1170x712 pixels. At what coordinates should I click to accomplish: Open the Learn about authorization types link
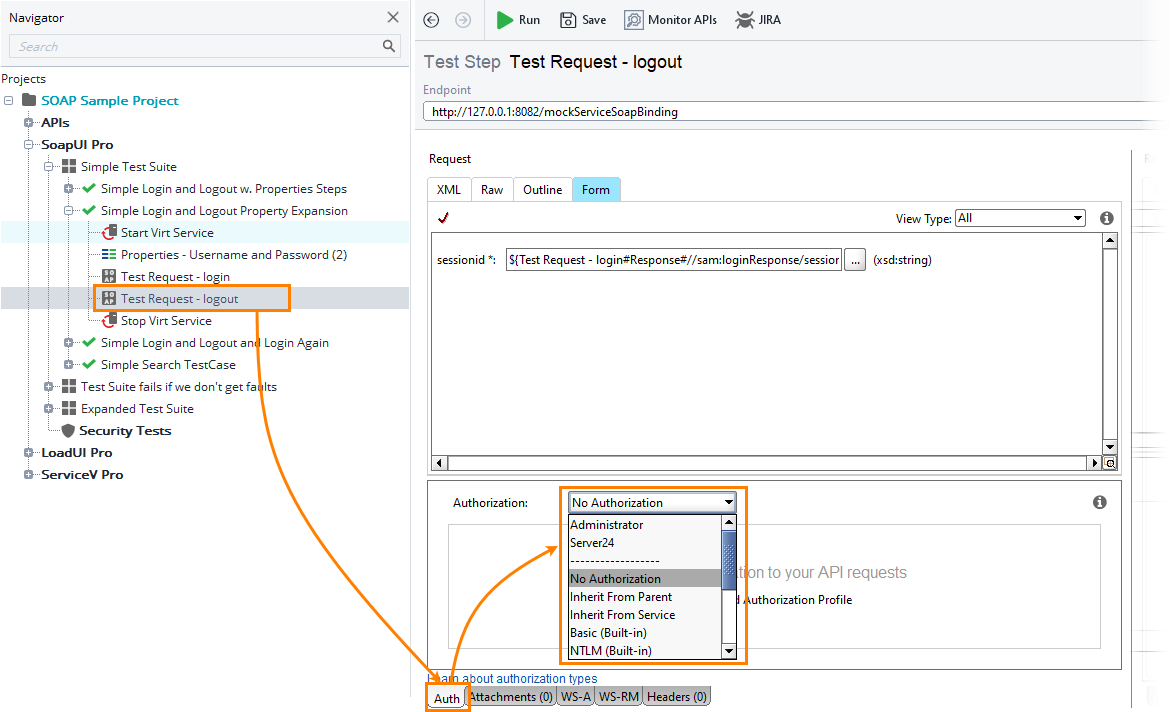(513, 678)
